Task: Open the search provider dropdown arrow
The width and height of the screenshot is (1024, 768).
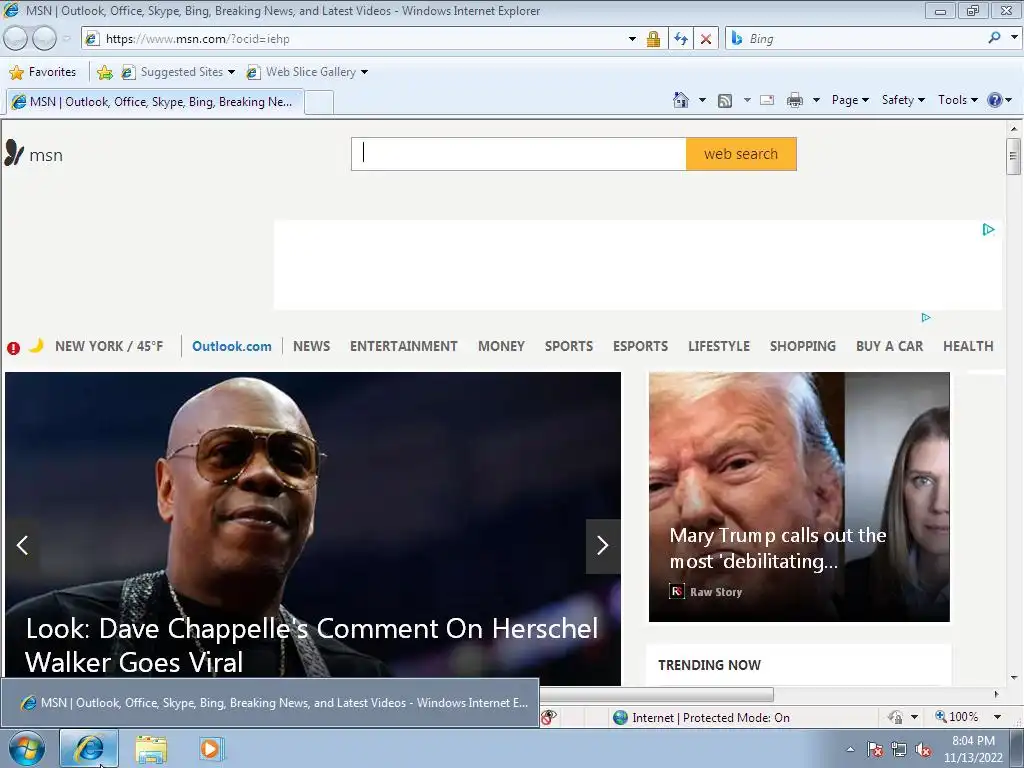Action: pos(1014,38)
